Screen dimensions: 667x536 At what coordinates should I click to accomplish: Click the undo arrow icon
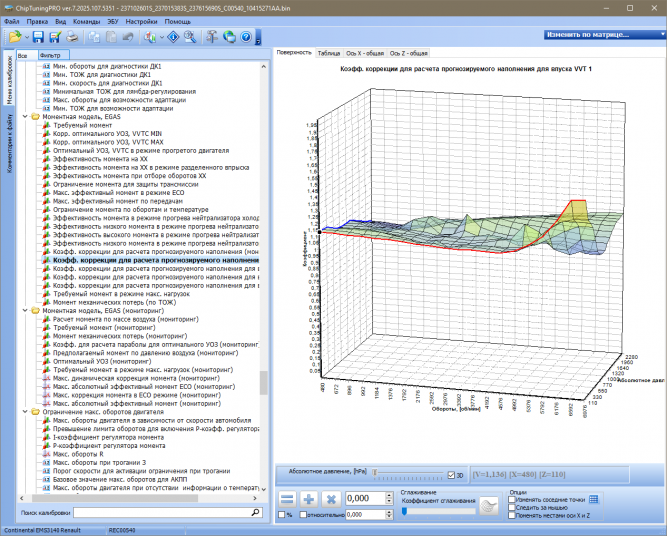[x=128, y=37]
